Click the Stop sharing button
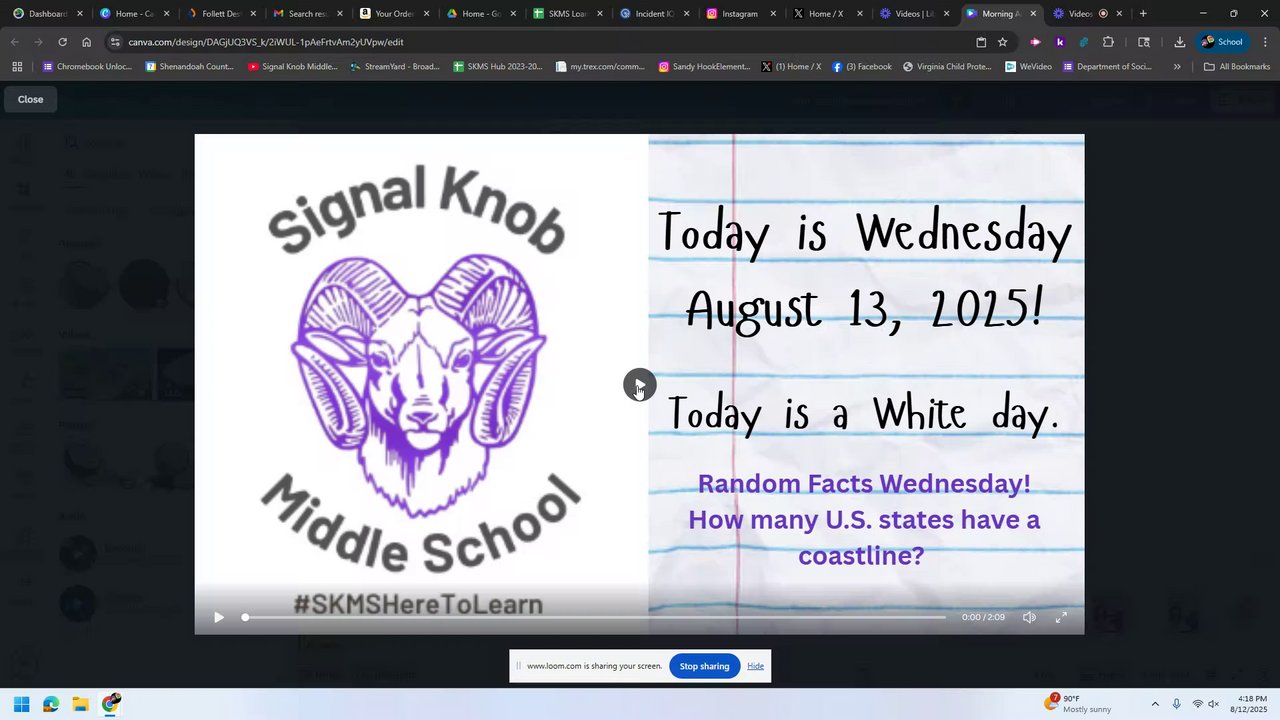1280x720 pixels. [705, 666]
